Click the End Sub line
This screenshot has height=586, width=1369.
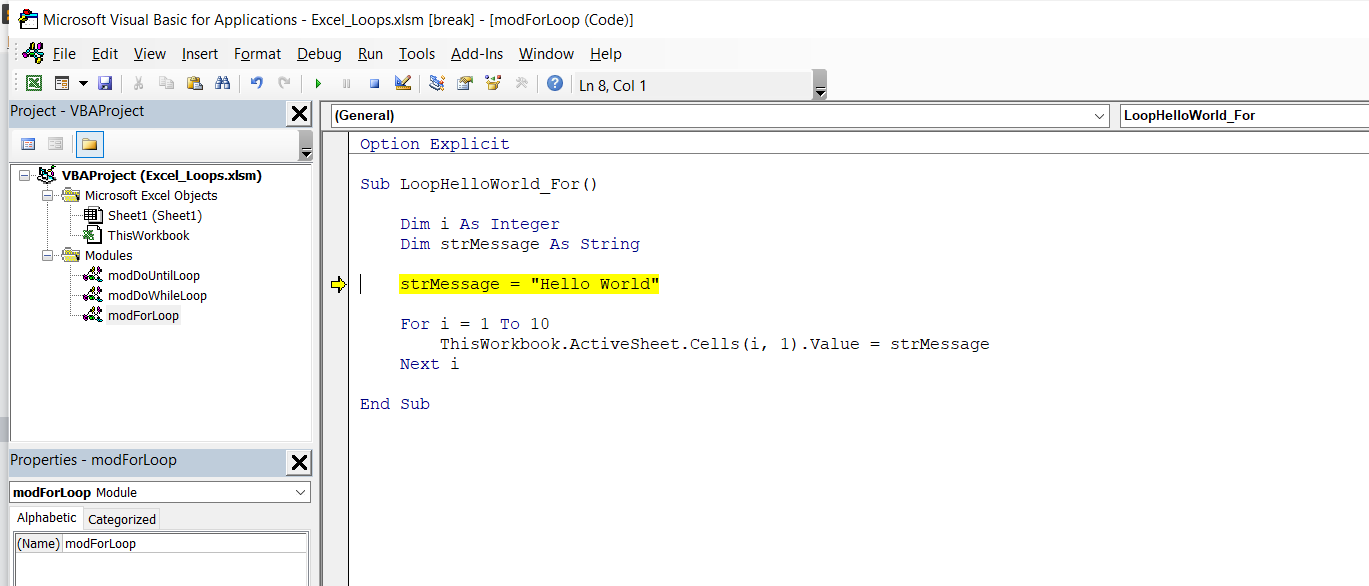pyautogui.click(x=395, y=404)
